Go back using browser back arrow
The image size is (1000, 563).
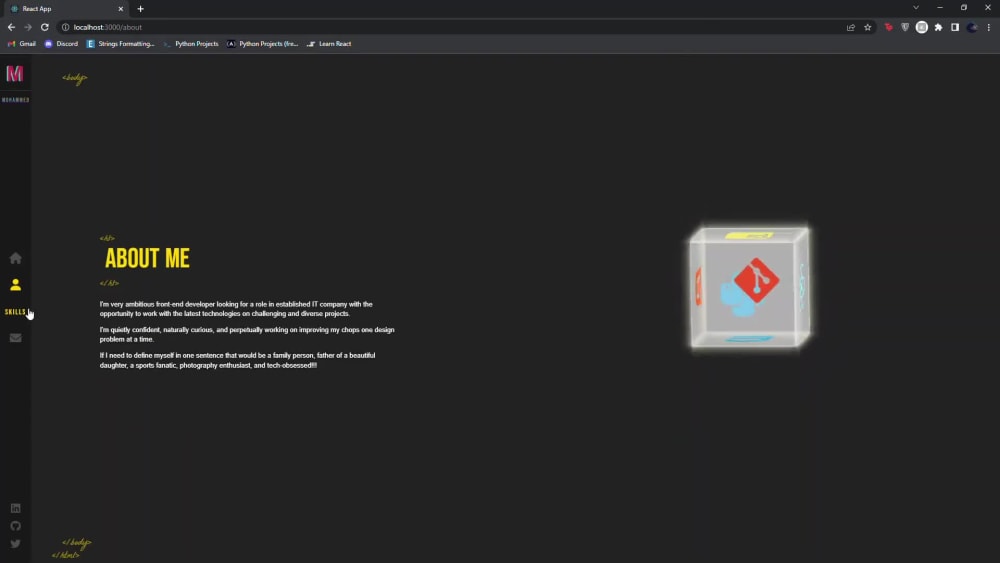pos(11,27)
